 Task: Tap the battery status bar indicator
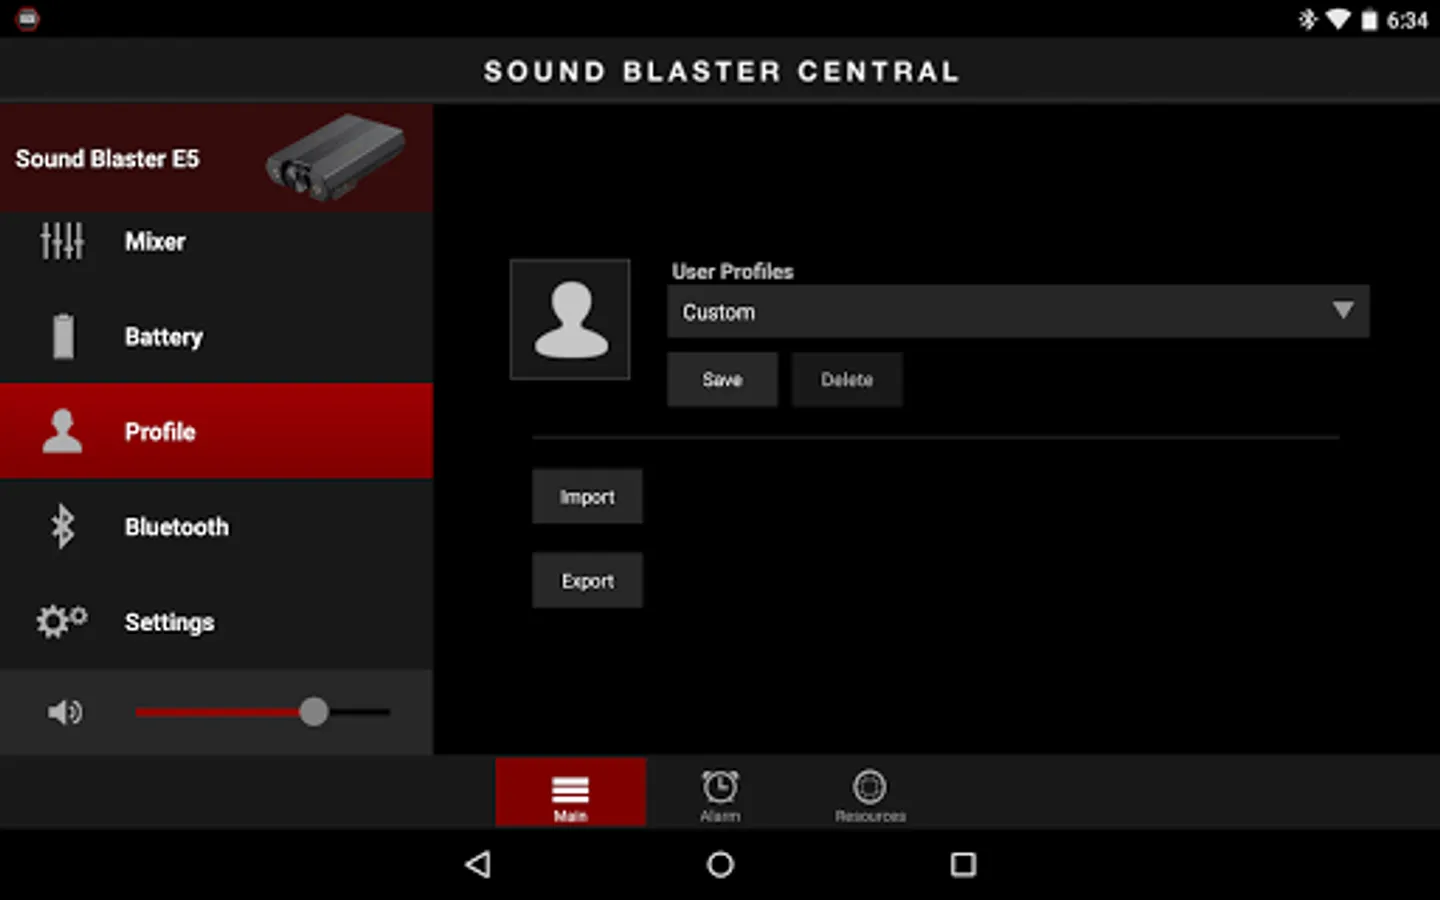click(1369, 19)
